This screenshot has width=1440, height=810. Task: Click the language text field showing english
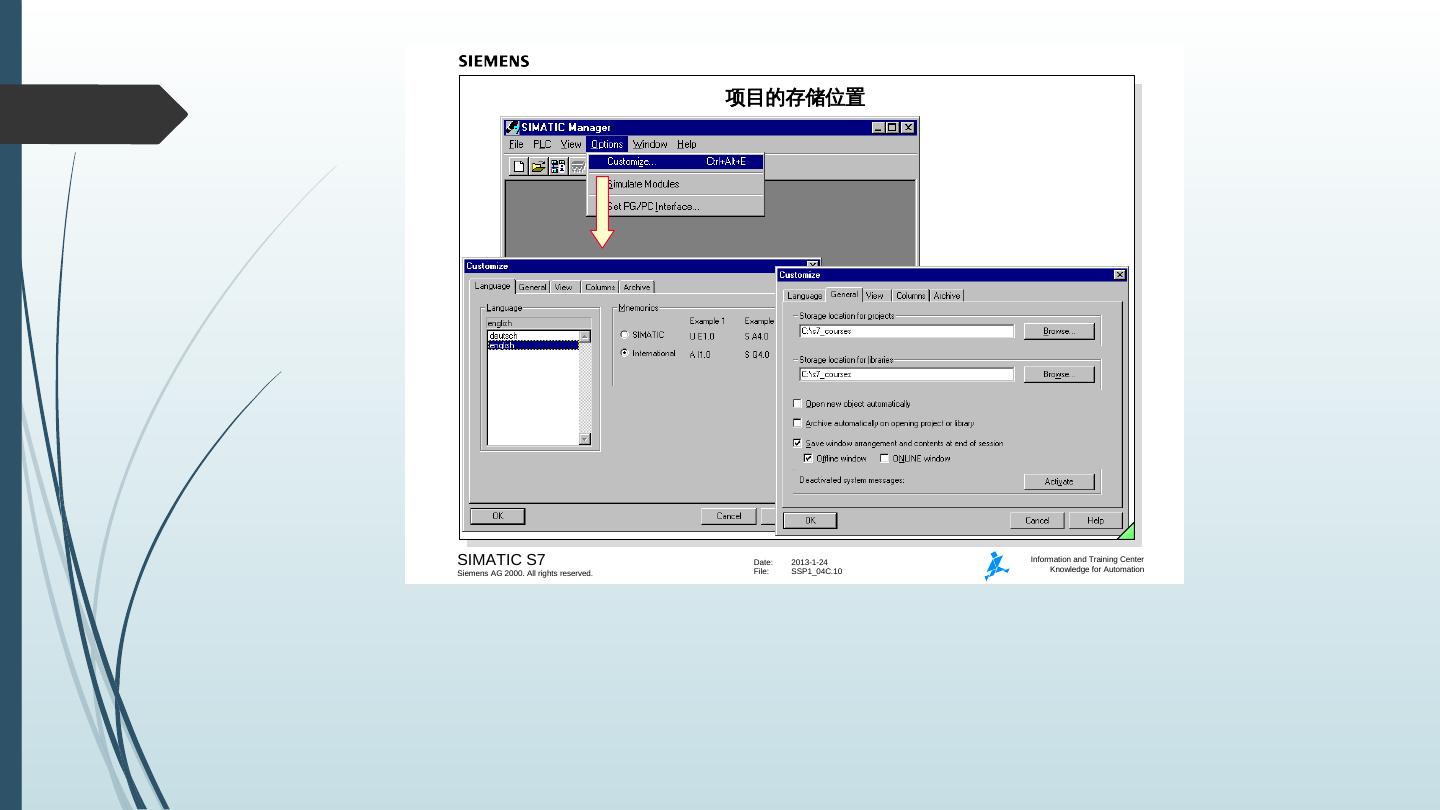coord(539,324)
